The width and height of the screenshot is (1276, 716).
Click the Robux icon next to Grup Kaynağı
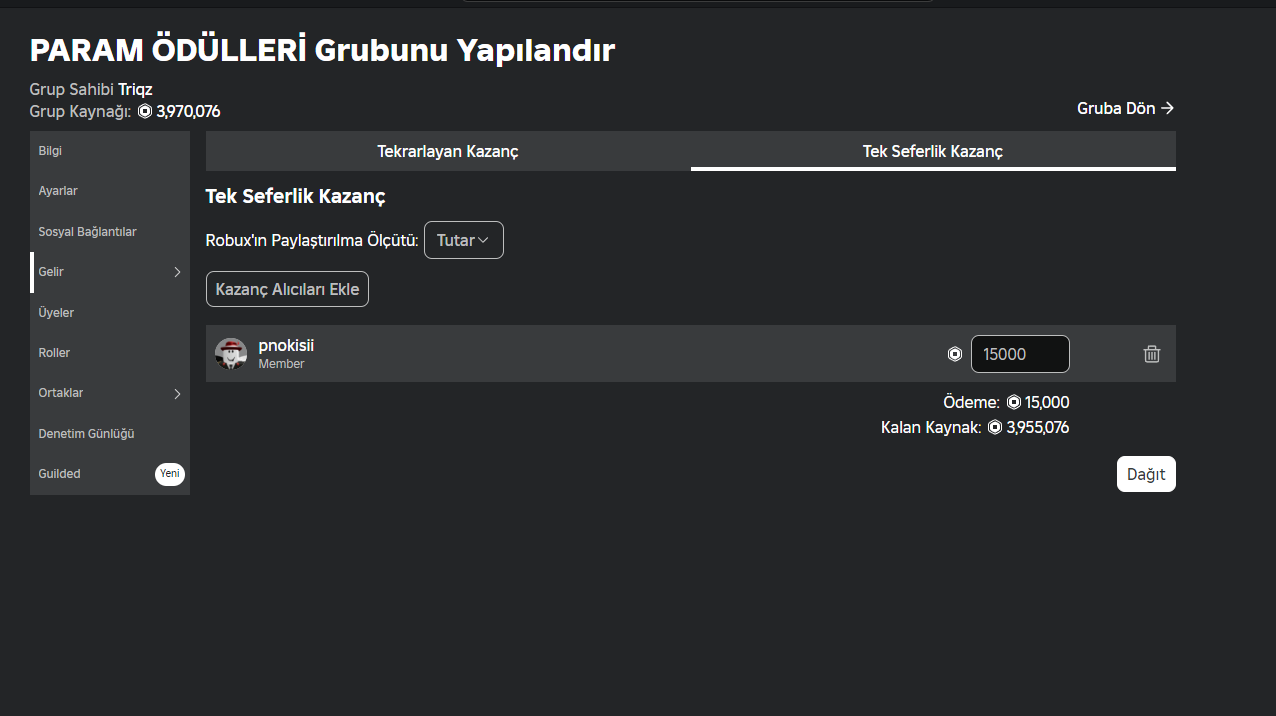(145, 111)
